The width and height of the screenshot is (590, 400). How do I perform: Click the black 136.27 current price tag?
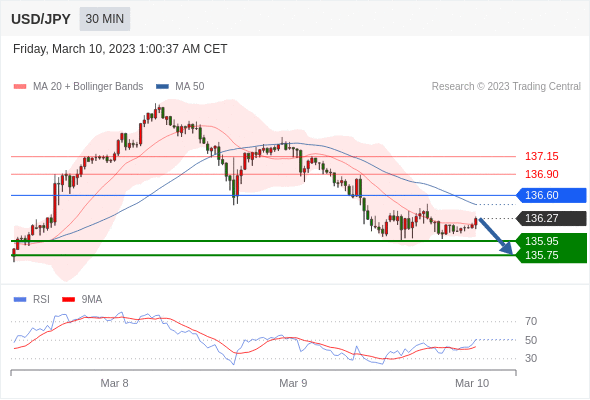click(x=551, y=218)
